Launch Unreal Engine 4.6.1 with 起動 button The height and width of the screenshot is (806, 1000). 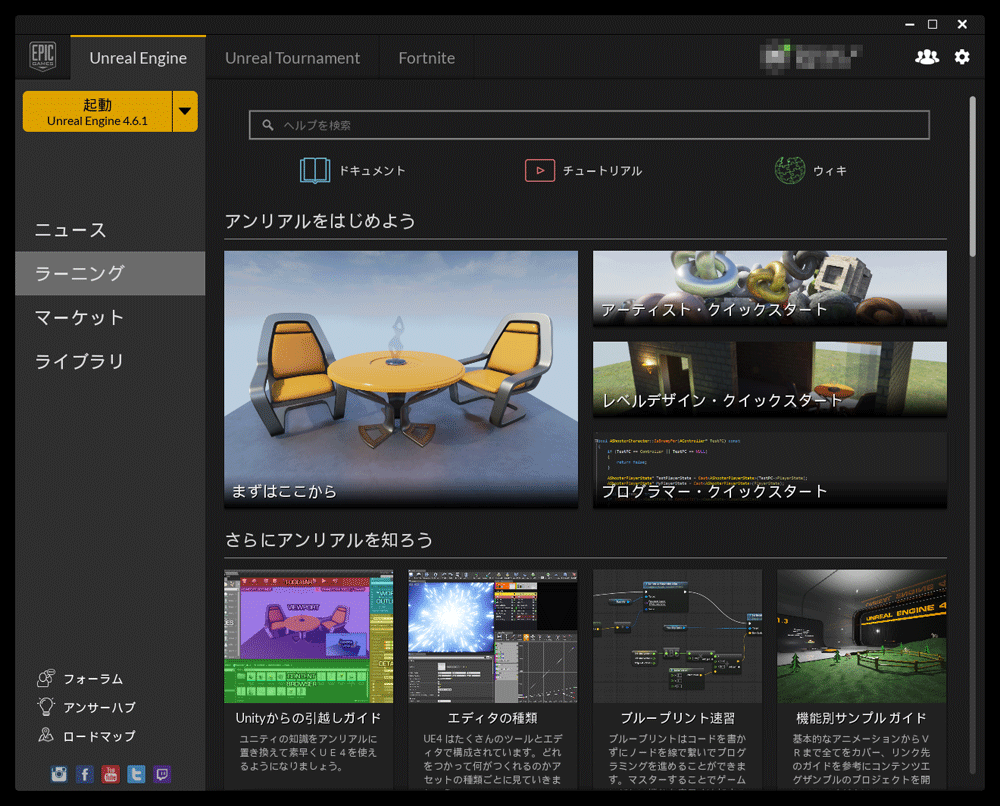[x=98, y=112]
